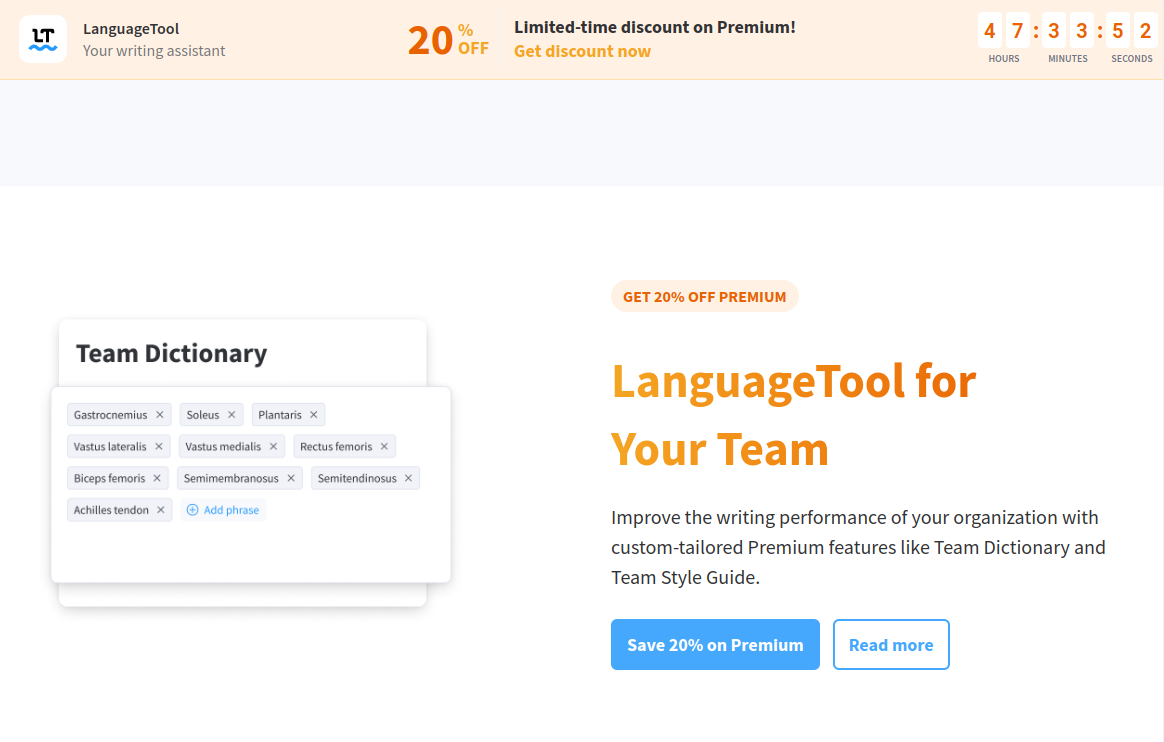This screenshot has width=1164, height=742.
Task: Select the Semitendinosus tag text
Action: tap(357, 479)
